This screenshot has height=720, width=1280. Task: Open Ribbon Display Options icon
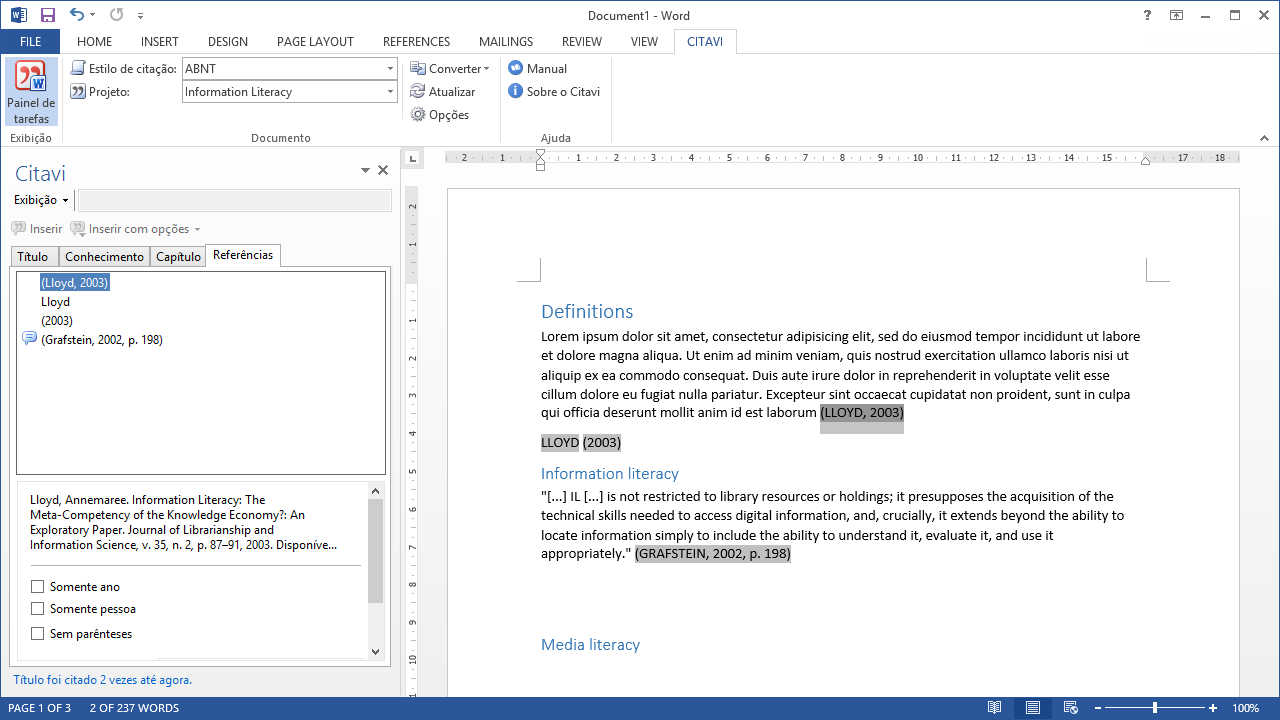tap(1176, 15)
